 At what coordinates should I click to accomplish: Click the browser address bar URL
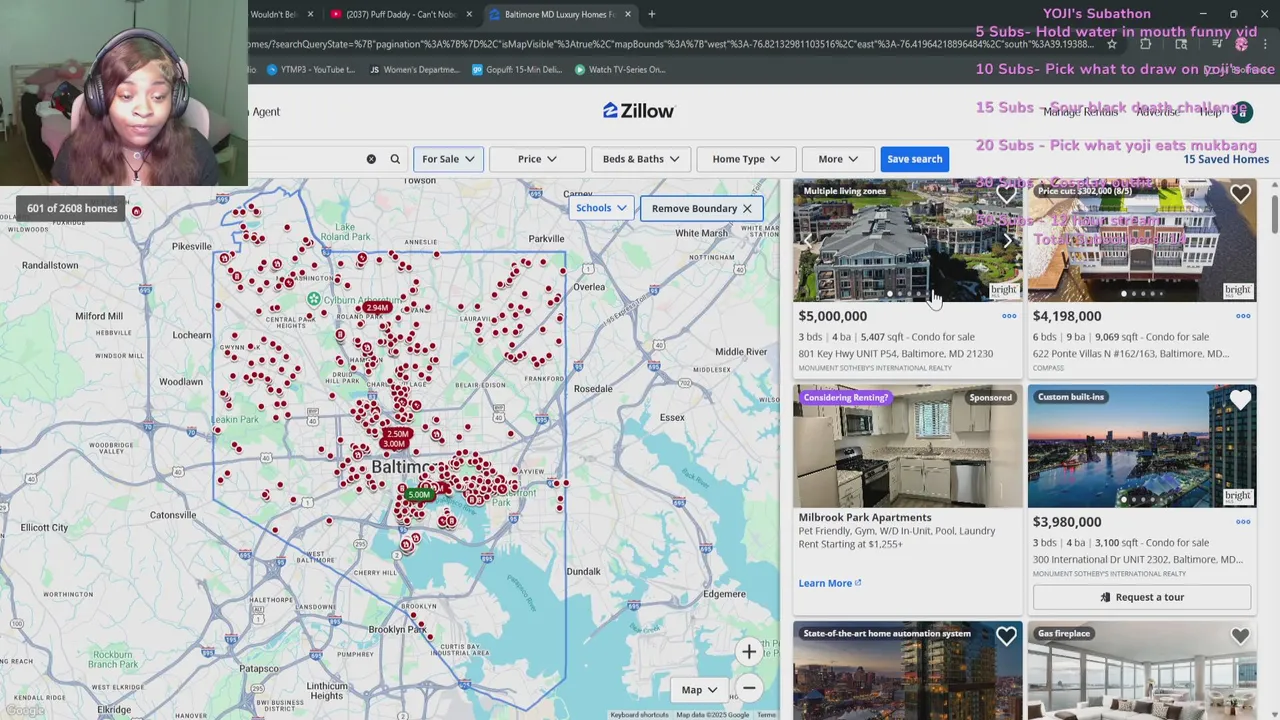[x=670, y=44]
